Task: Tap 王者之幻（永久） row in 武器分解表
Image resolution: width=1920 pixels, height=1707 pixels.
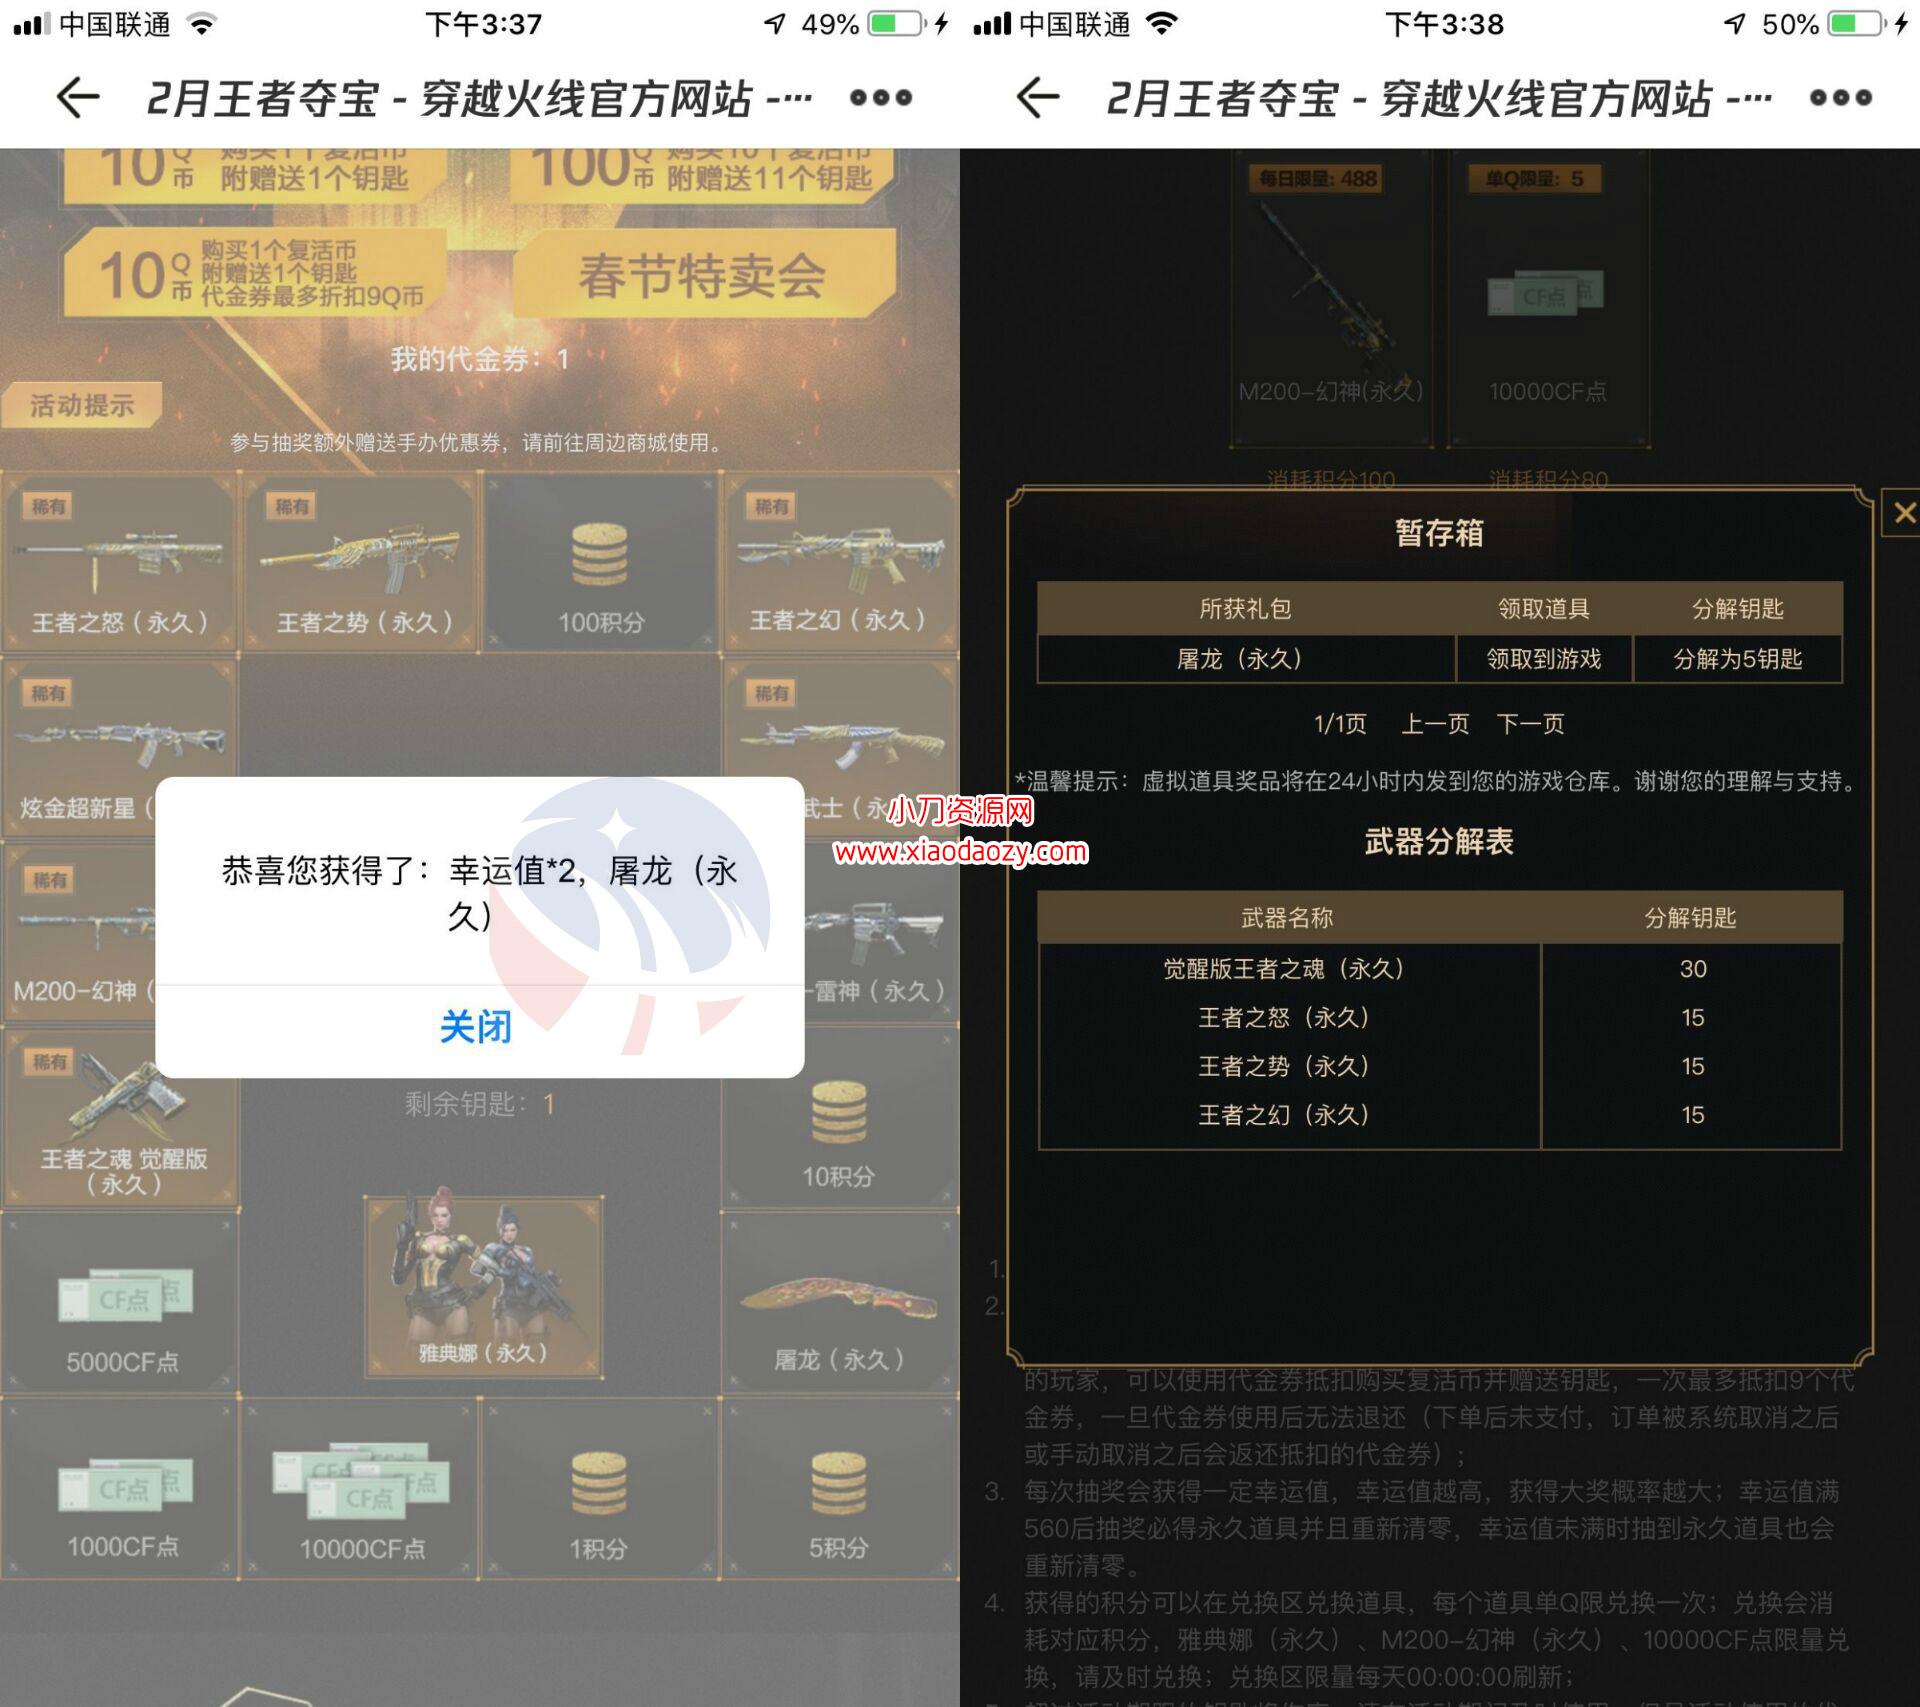Action: click(x=1440, y=1115)
